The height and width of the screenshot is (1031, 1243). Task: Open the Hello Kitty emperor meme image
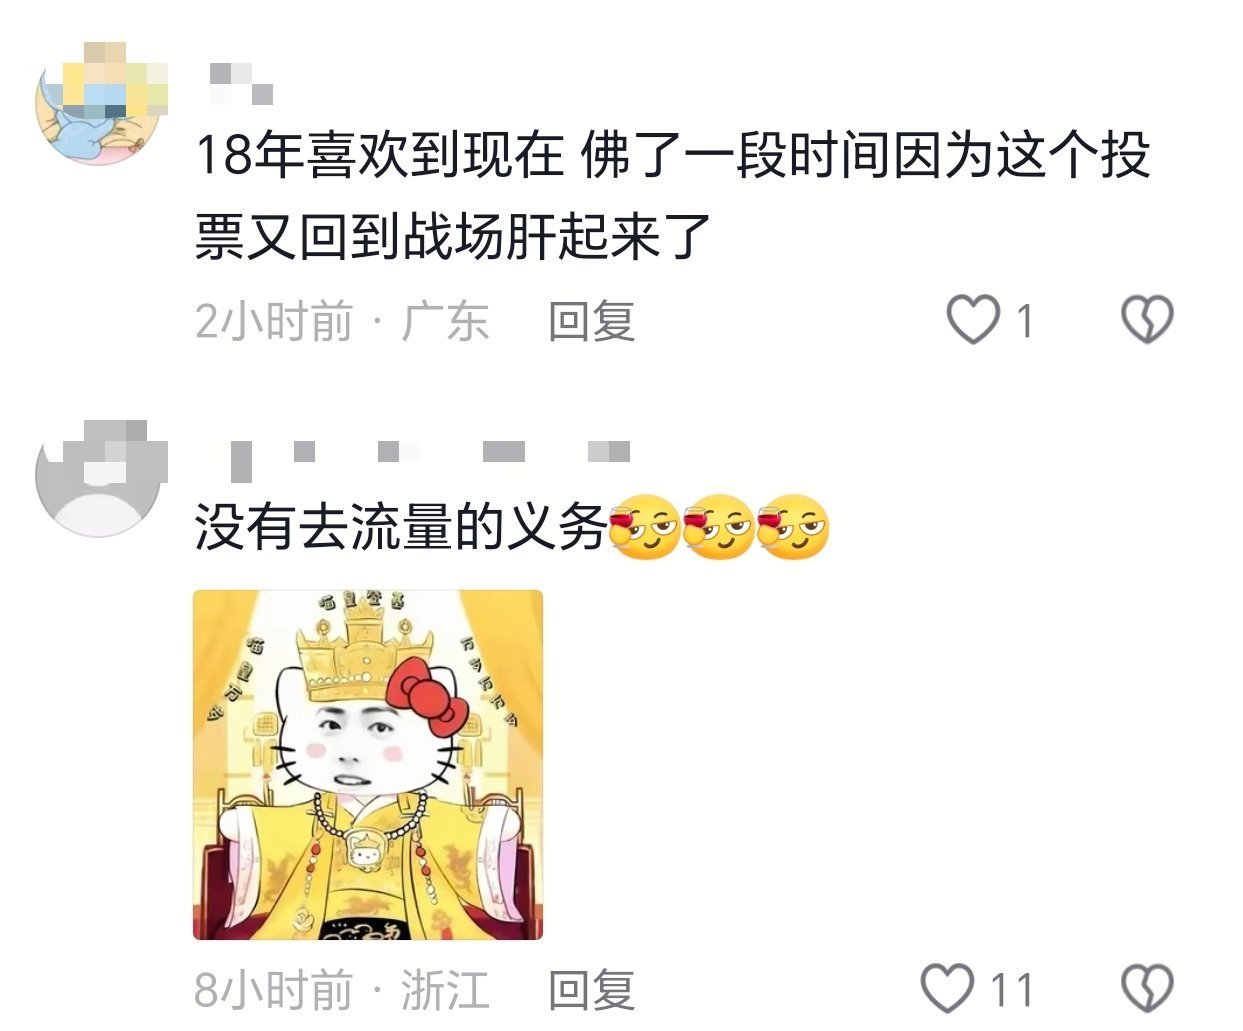[368, 765]
